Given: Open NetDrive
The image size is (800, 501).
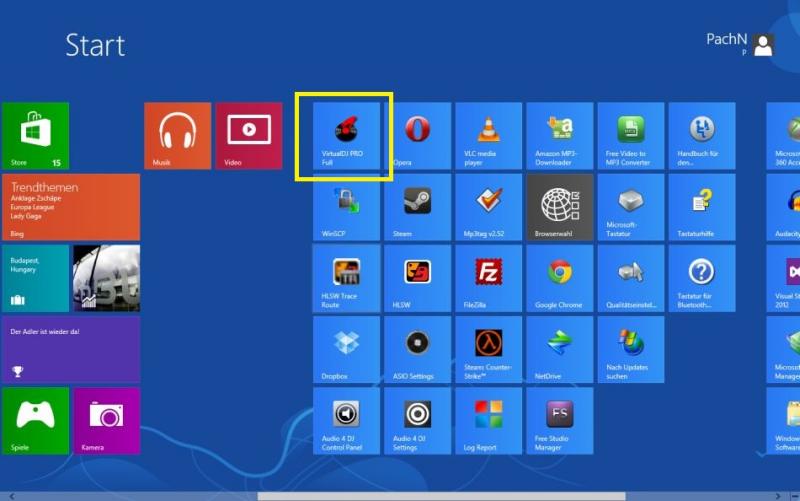Looking at the screenshot, I should click(560, 349).
